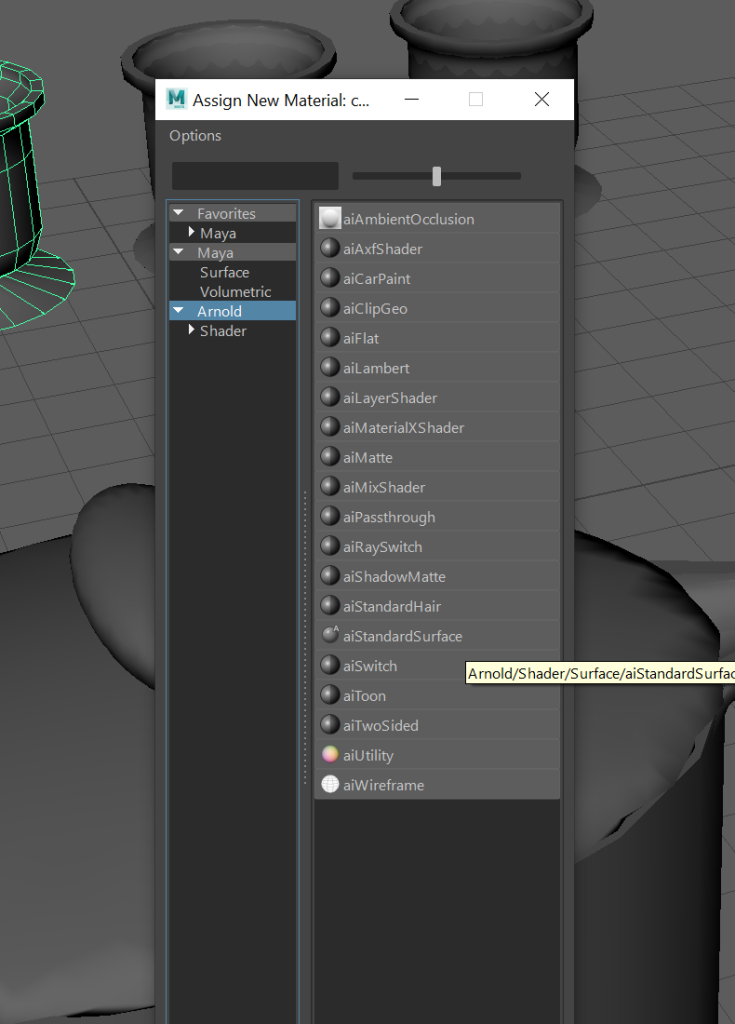Click the aiStandardHair sphere icon
Screen dimensions: 735x1024
coord(330,606)
